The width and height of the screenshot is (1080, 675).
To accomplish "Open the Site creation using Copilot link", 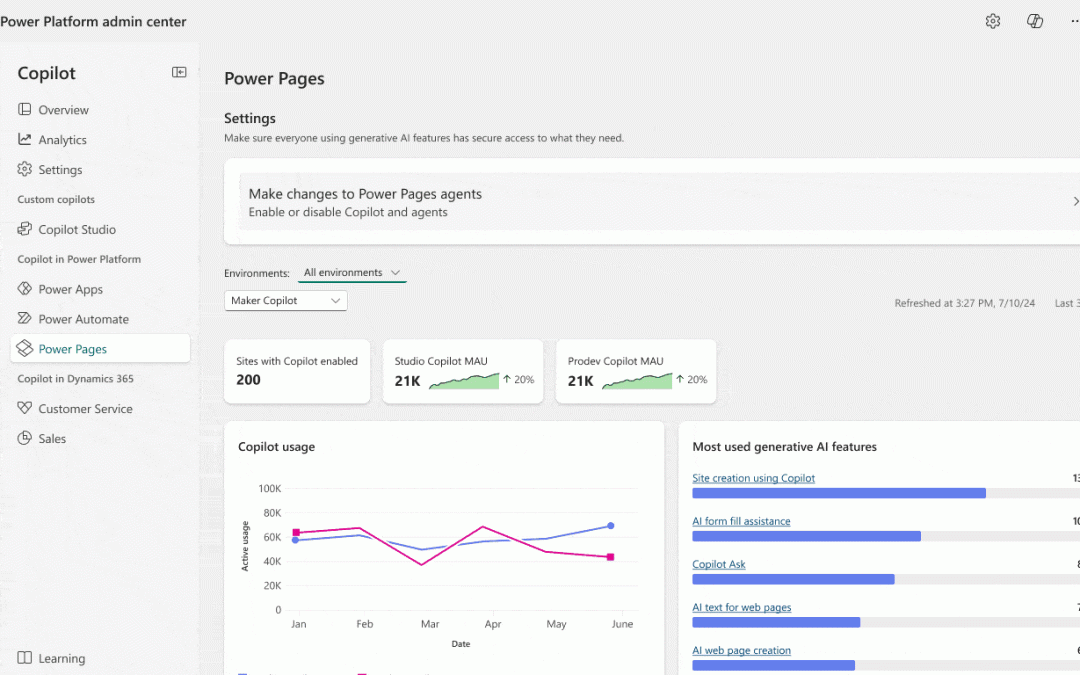I will [x=753, y=478].
